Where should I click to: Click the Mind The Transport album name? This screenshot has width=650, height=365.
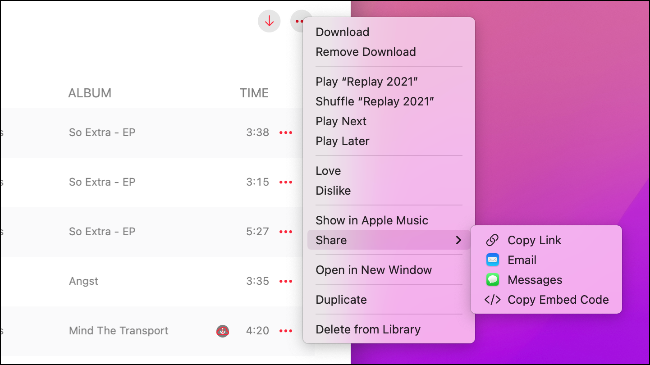119,331
